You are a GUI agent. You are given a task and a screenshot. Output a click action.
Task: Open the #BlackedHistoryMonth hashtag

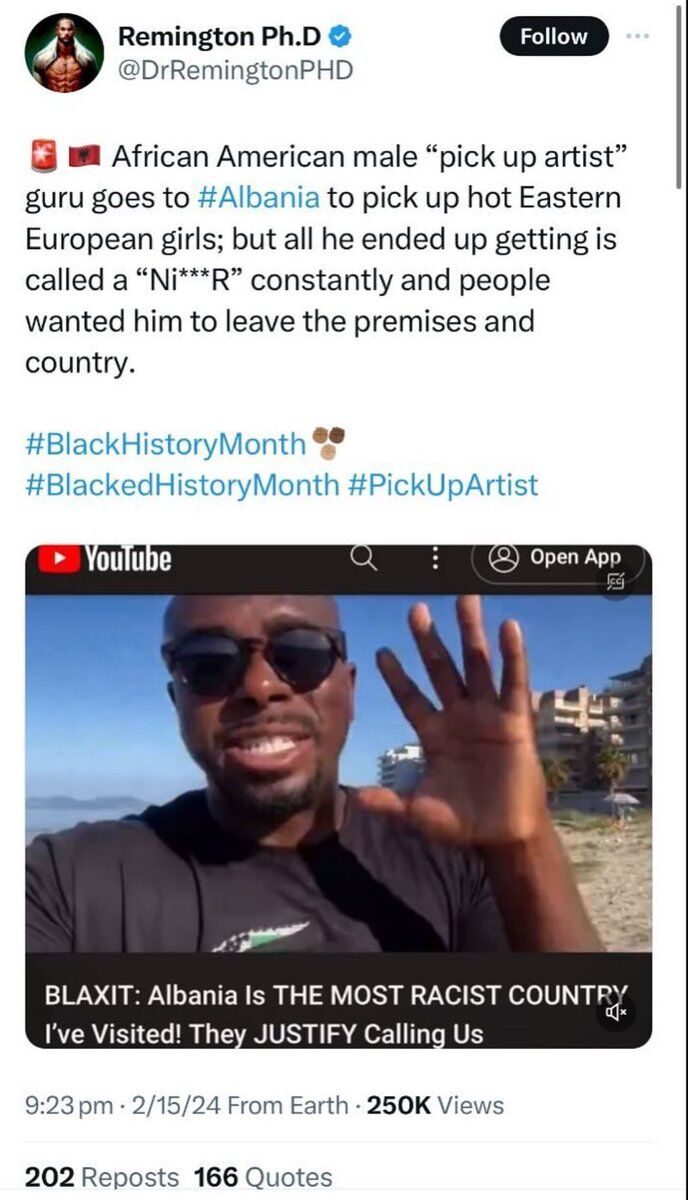pyautogui.click(x=182, y=485)
